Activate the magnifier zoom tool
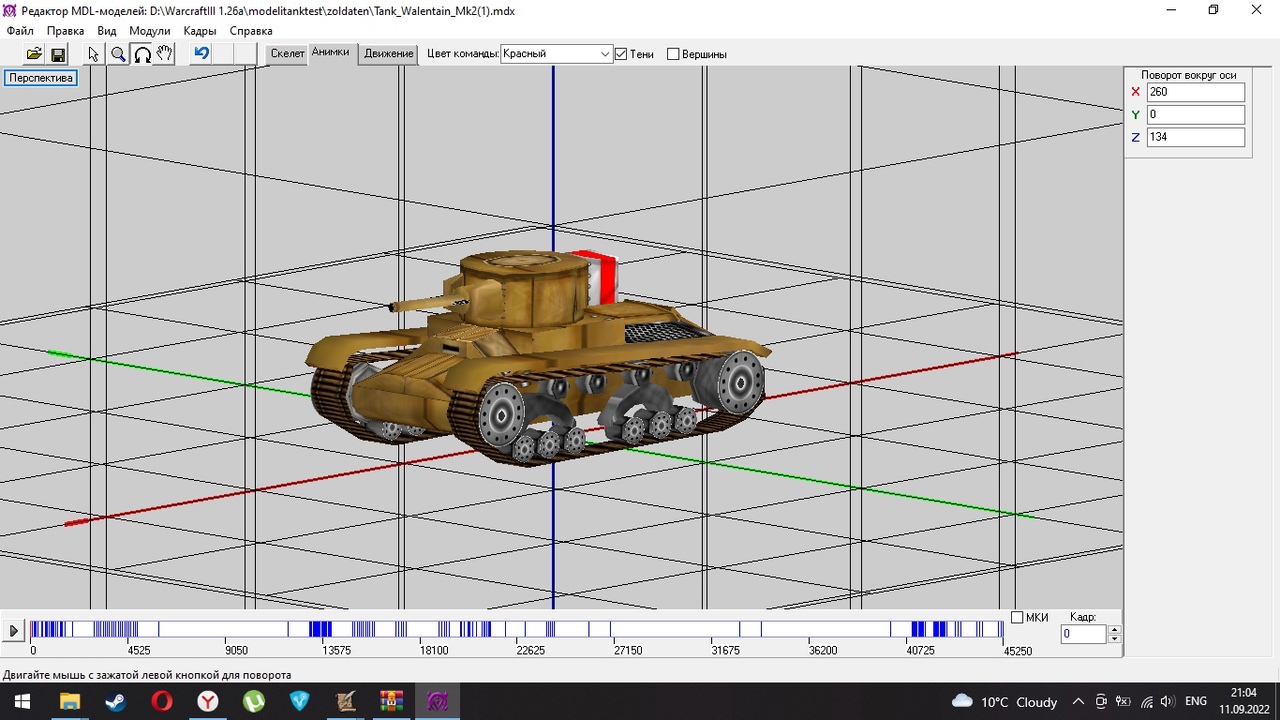The width and height of the screenshot is (1280, 720). [118, 54]
